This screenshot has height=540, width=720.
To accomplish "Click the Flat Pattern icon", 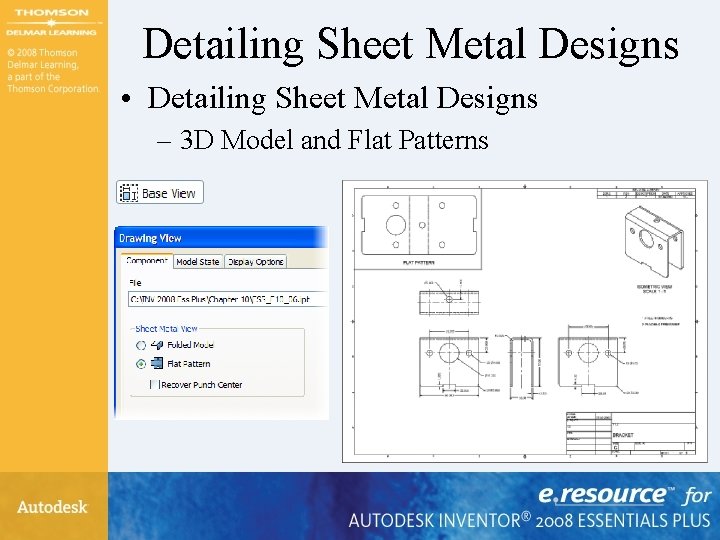I will click(157, 363).
